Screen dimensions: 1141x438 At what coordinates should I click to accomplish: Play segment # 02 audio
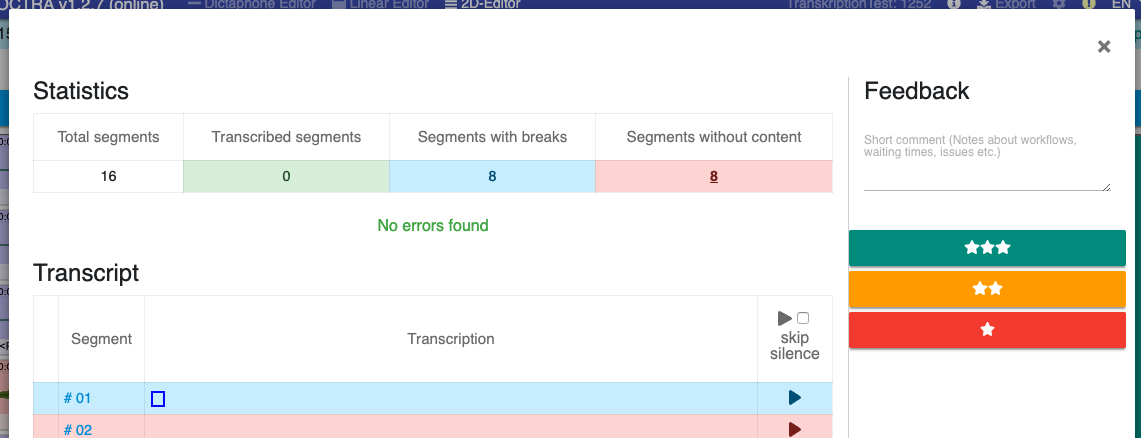pyautogui.click(x=795, y=430)
